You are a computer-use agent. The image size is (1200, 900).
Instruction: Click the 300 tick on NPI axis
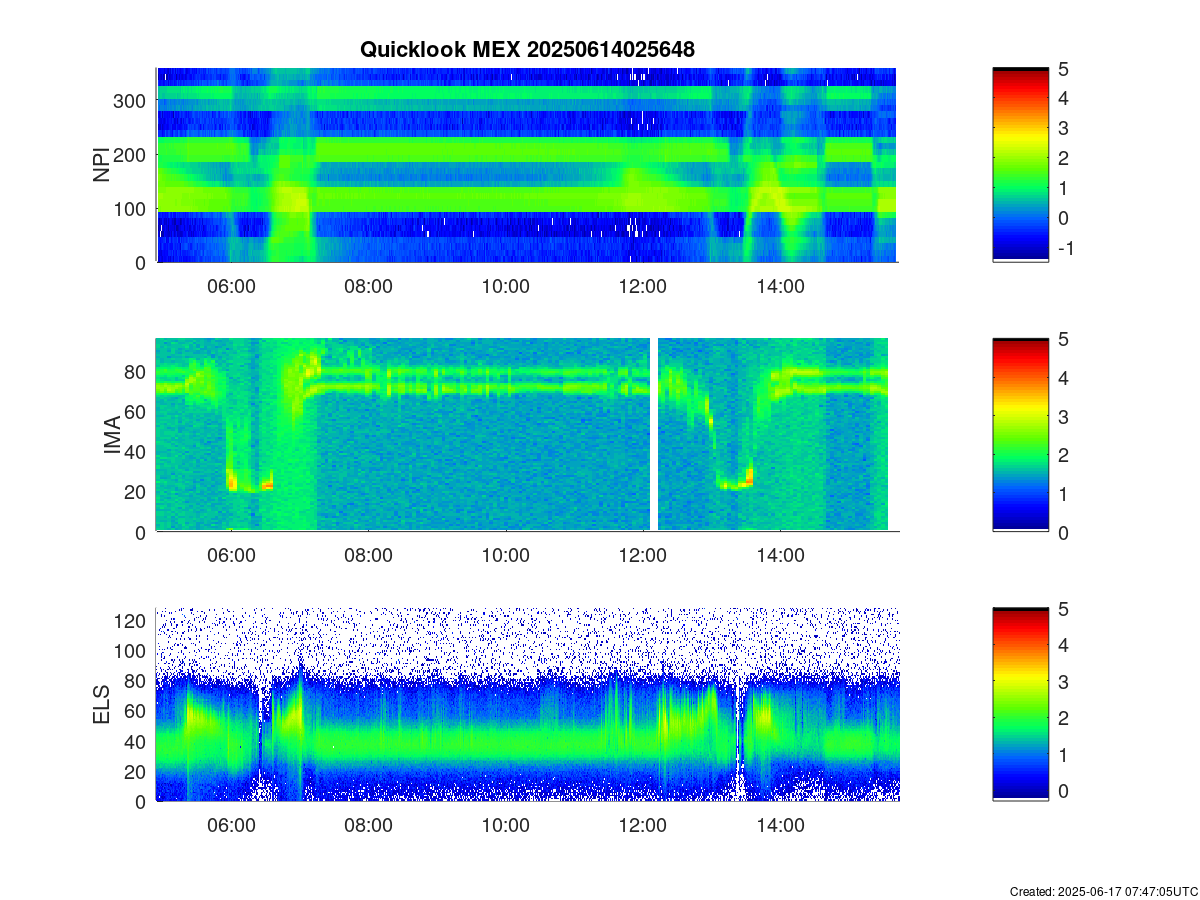pos(132,101)
